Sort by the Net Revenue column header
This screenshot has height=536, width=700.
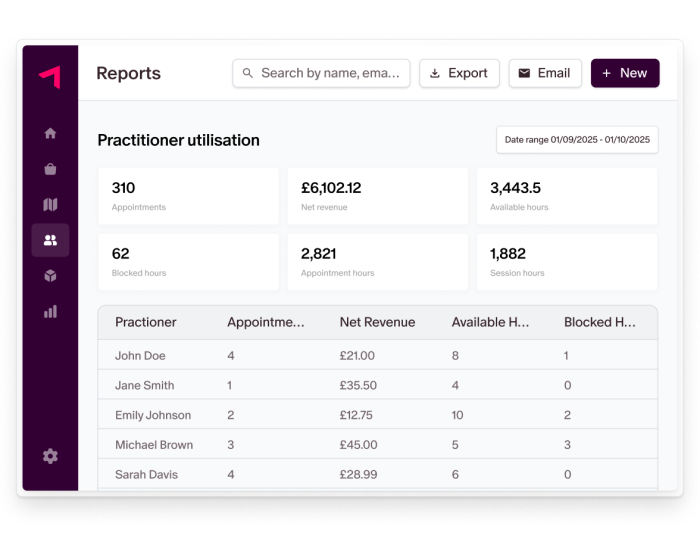pyautogui.click(x=377, y=322)
